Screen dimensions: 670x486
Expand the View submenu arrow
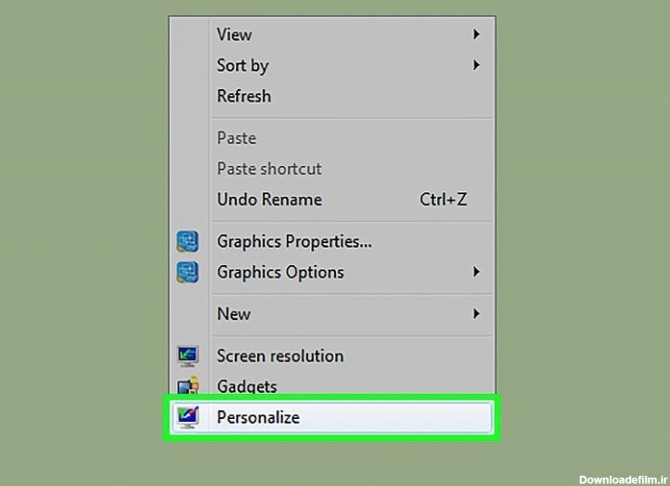(477, 34)
